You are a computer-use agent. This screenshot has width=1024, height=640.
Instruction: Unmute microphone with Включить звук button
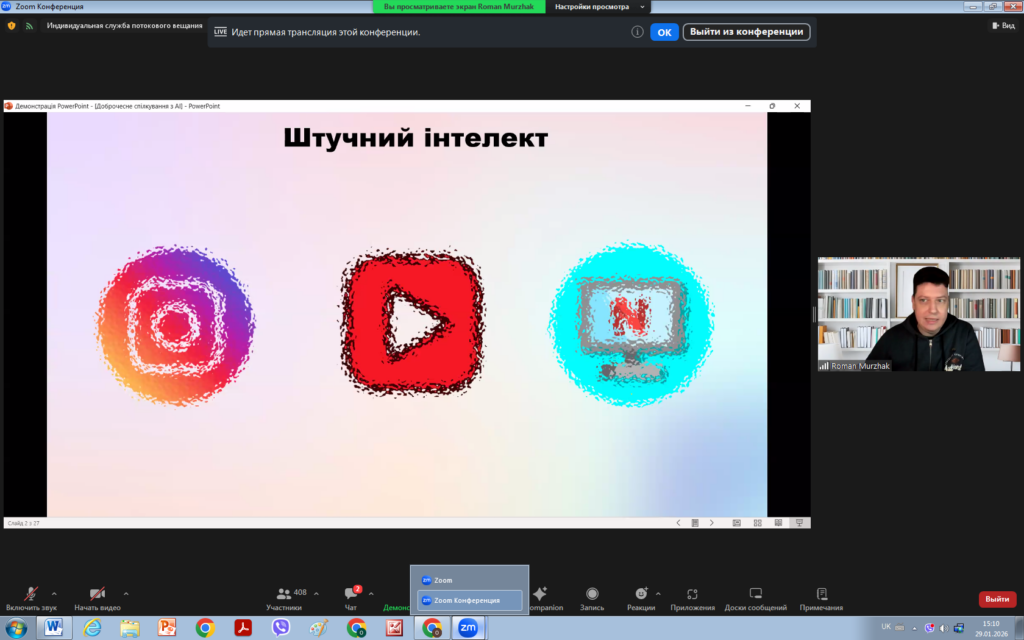coord(31,594)
